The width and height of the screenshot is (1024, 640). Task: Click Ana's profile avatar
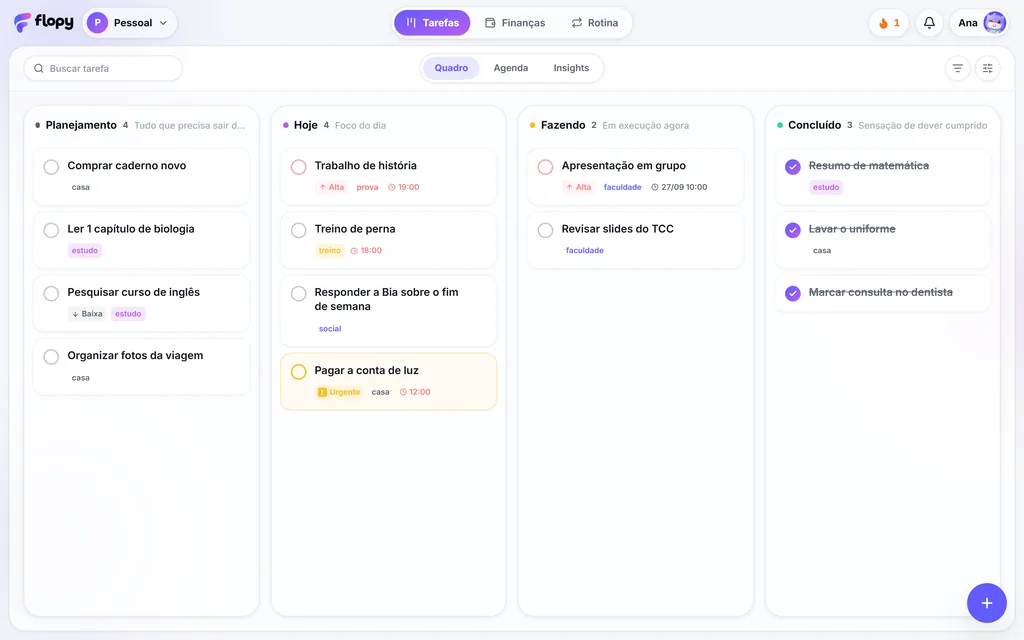(x=995, y=23)
